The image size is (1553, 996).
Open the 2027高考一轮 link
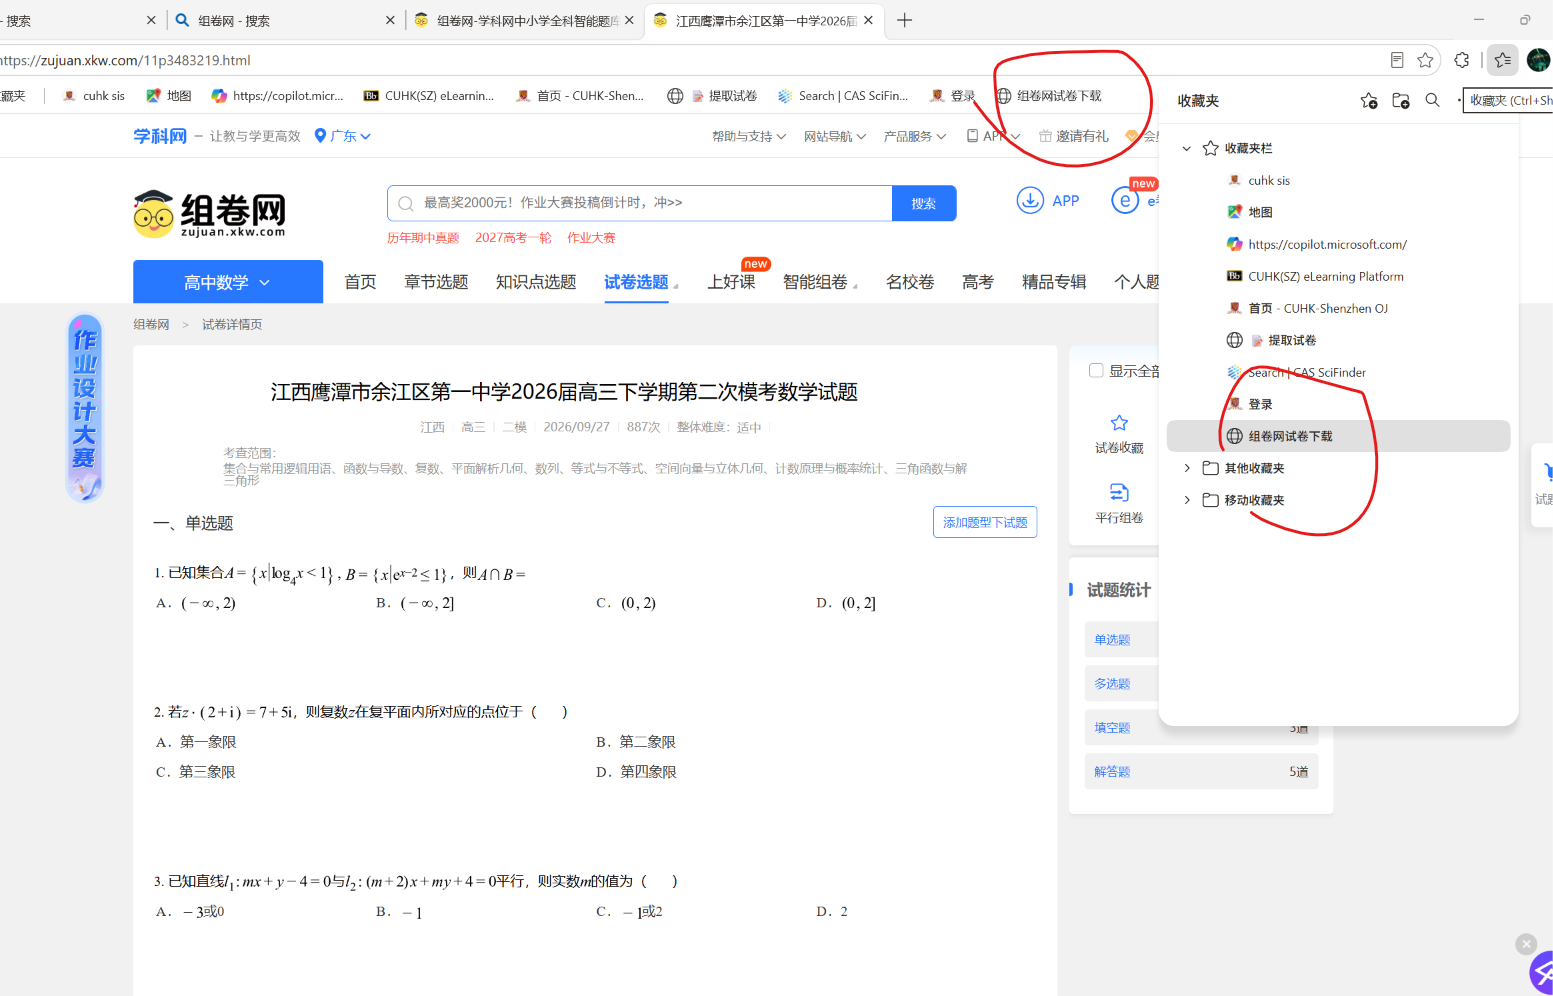[513, 238]
